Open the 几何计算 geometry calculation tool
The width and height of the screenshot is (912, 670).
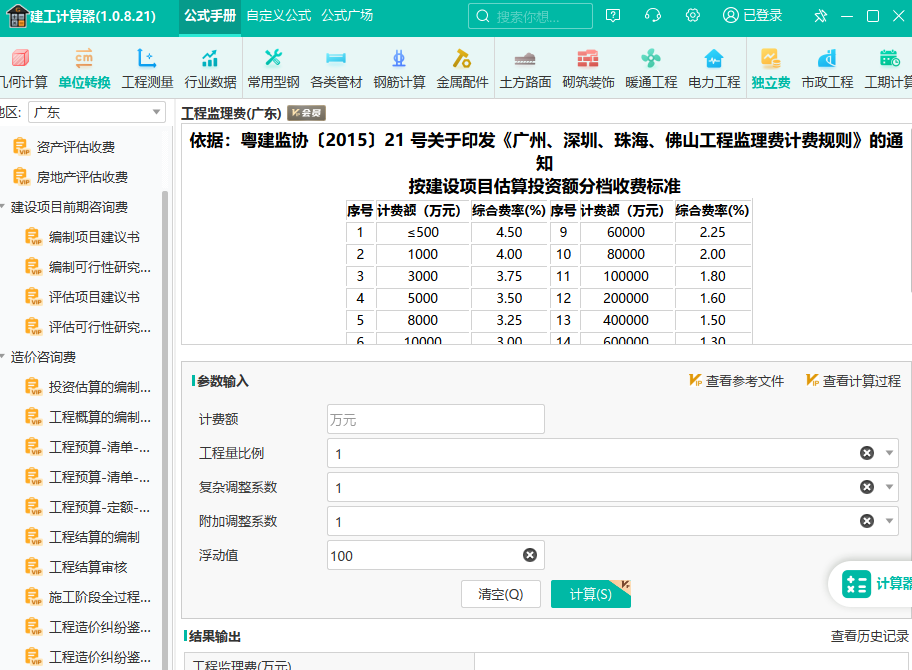(x=22, y=69)
